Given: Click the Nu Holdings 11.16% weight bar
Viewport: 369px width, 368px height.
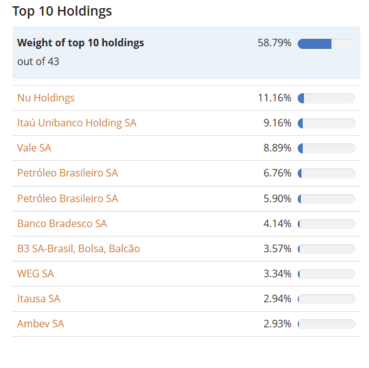Looking at the screenshot, I should pos(326,98).
